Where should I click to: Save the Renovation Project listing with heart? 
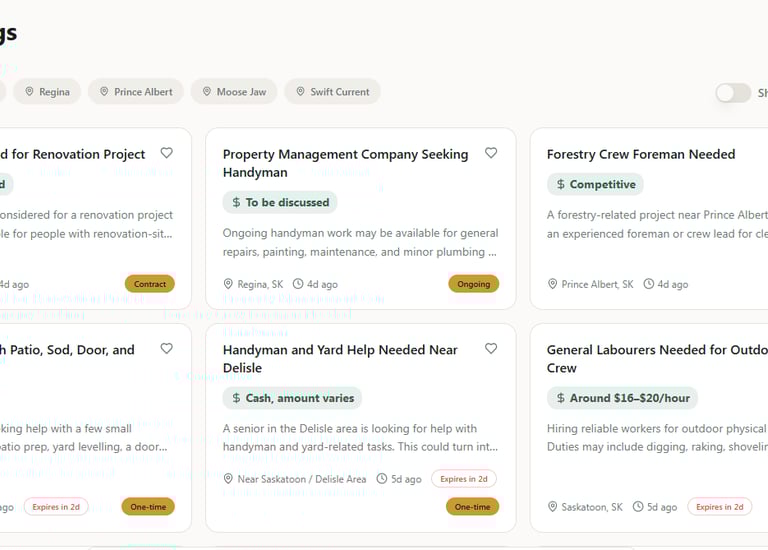[x=167, y=153]
